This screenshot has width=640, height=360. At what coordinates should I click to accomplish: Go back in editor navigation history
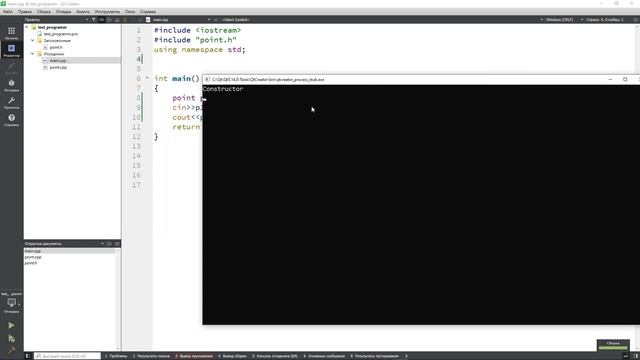click(126, 20)
